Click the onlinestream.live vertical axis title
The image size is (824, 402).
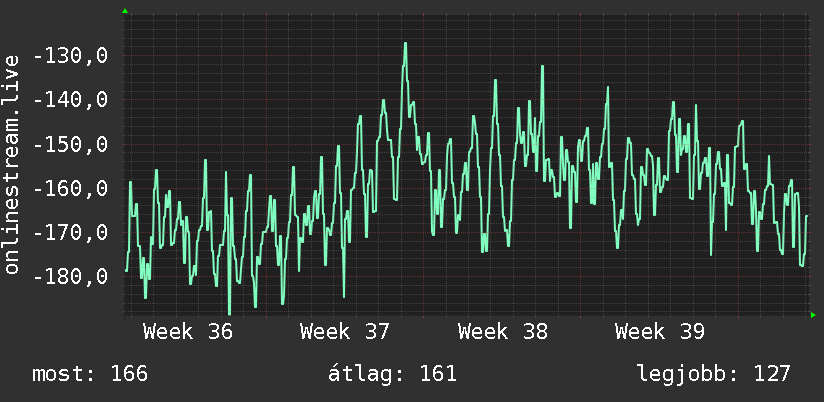coord(12,164)
